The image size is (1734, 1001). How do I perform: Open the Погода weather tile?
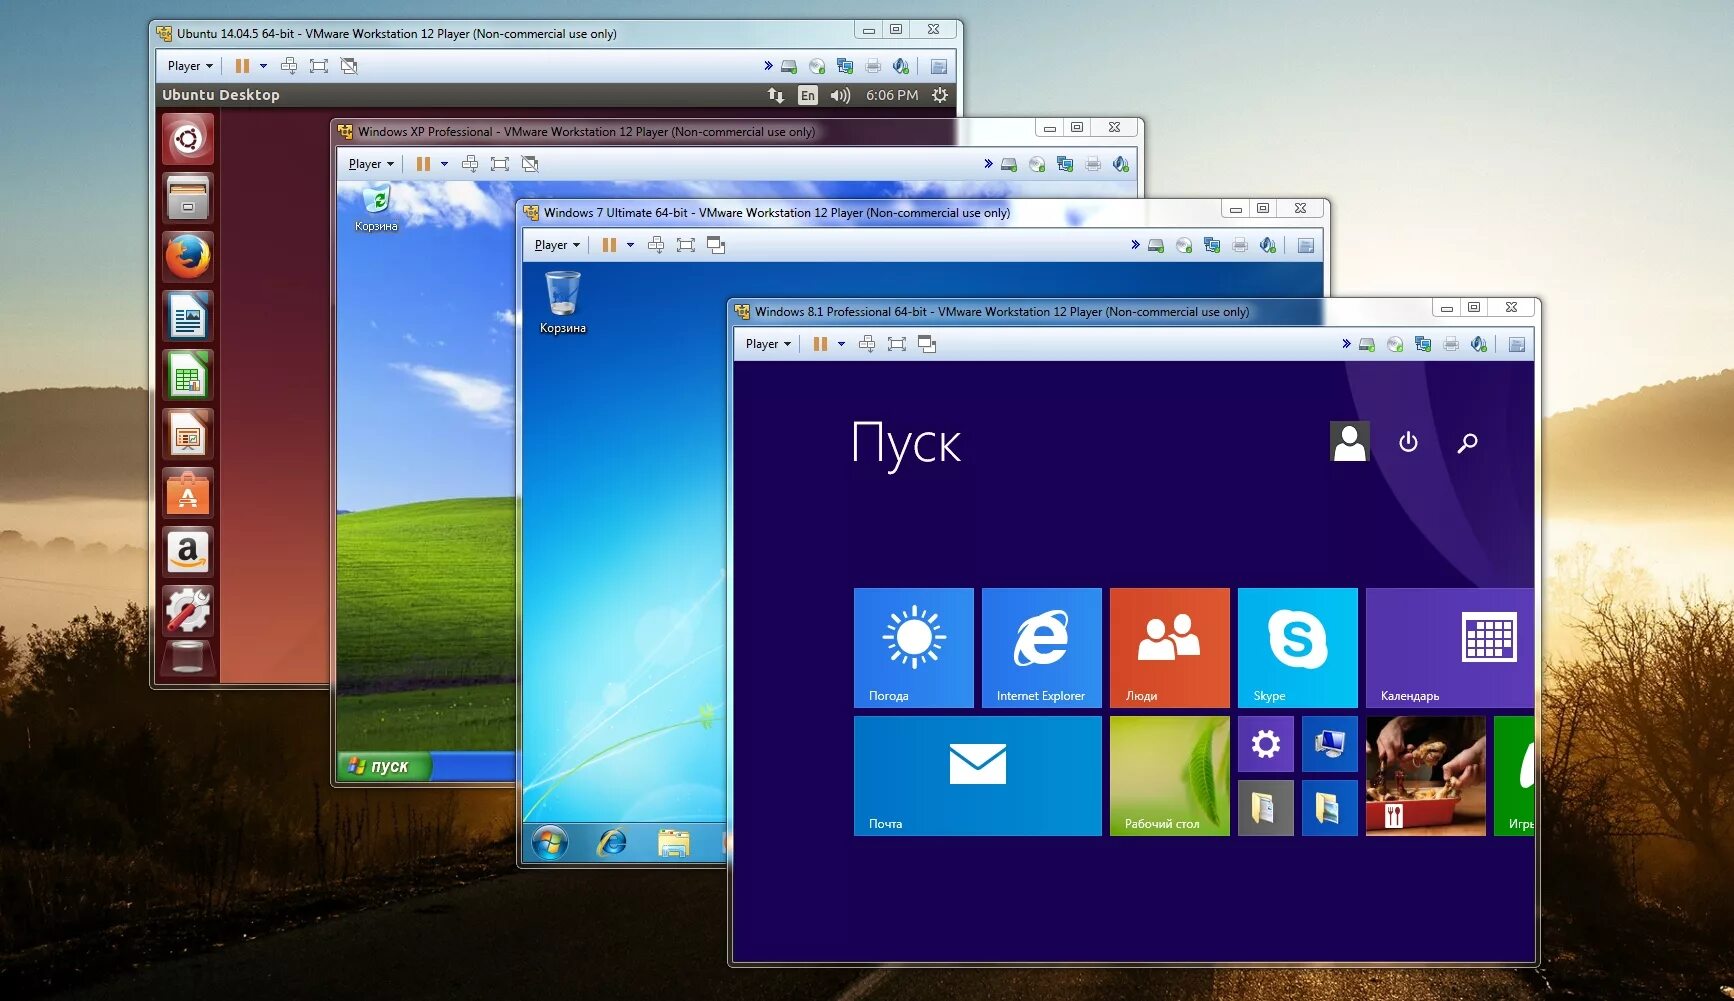pyautogui.click(x=914, y=648)
